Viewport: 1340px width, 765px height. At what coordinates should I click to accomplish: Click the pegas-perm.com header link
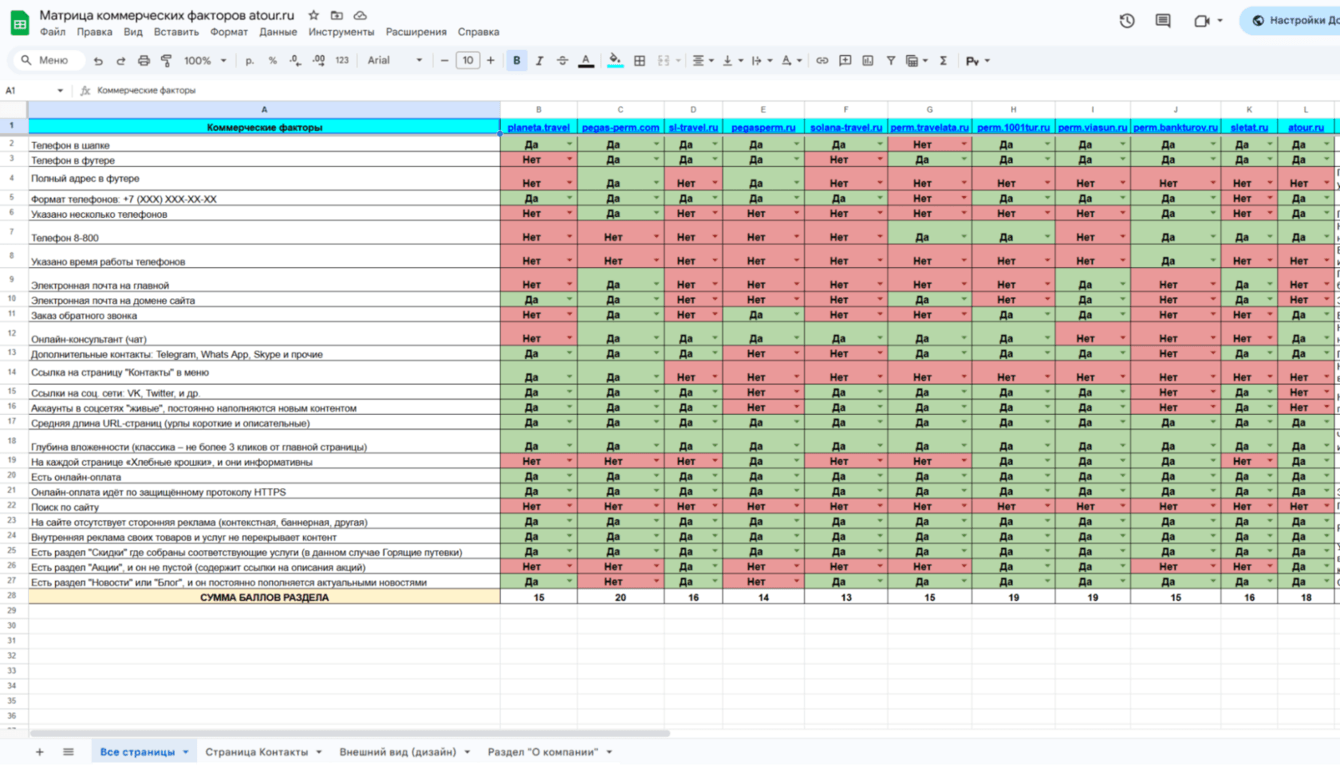point(620,128)
